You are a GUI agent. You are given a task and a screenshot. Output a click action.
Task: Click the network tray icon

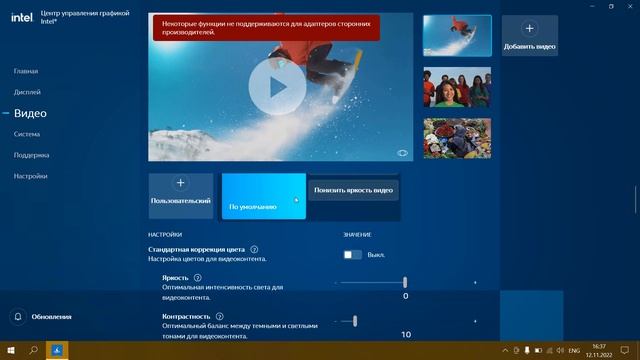point(549,350)
